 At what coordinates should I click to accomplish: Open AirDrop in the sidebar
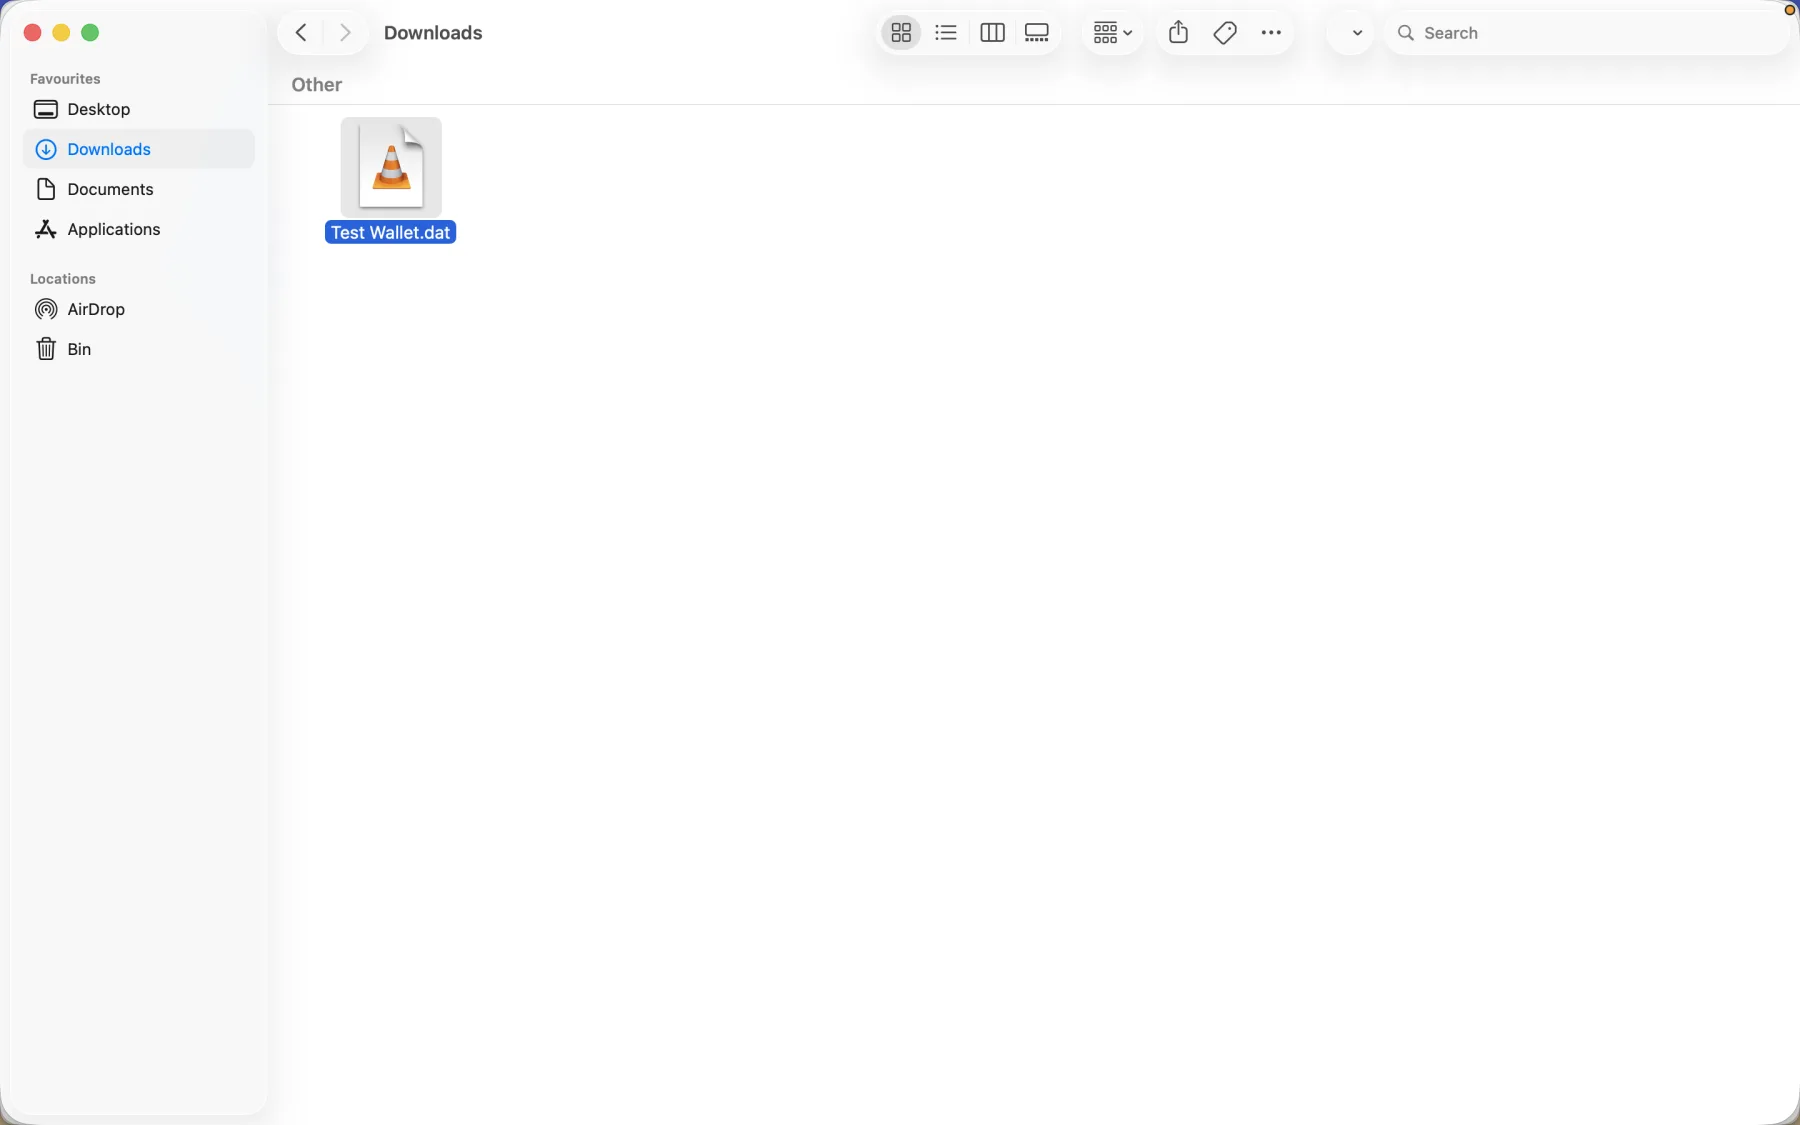click(138, 309)
